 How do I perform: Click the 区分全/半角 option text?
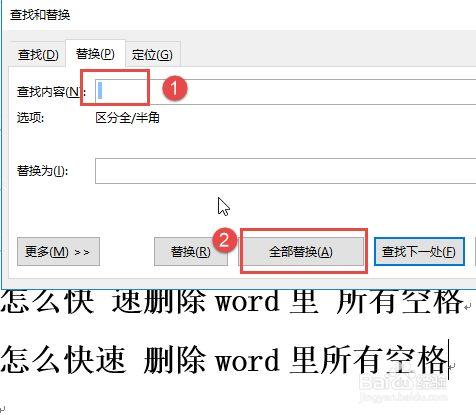coord(127,118)
